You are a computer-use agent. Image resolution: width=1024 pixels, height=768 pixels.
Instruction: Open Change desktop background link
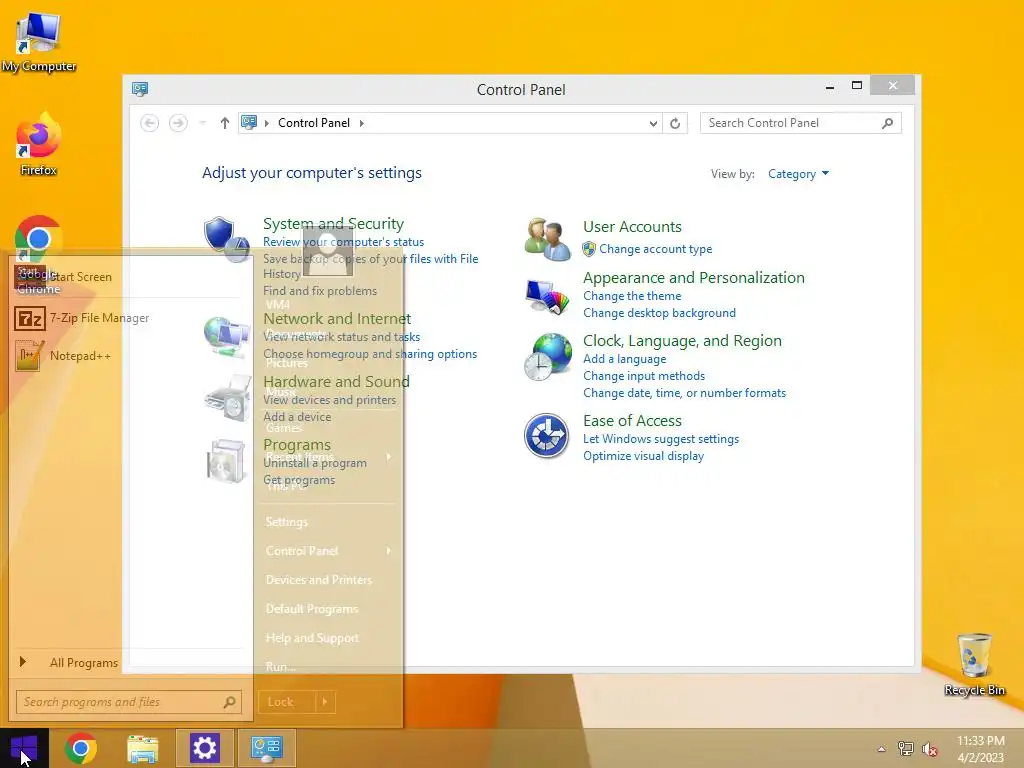(659, 313)
